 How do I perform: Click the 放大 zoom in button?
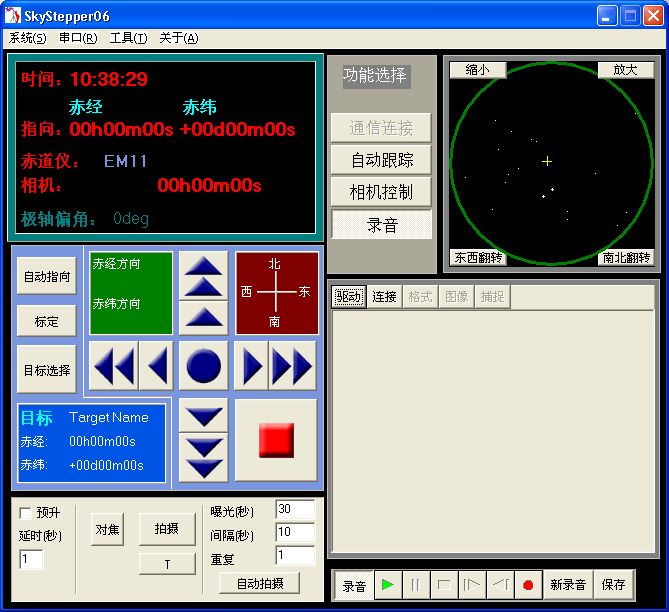tap(625, 70)
